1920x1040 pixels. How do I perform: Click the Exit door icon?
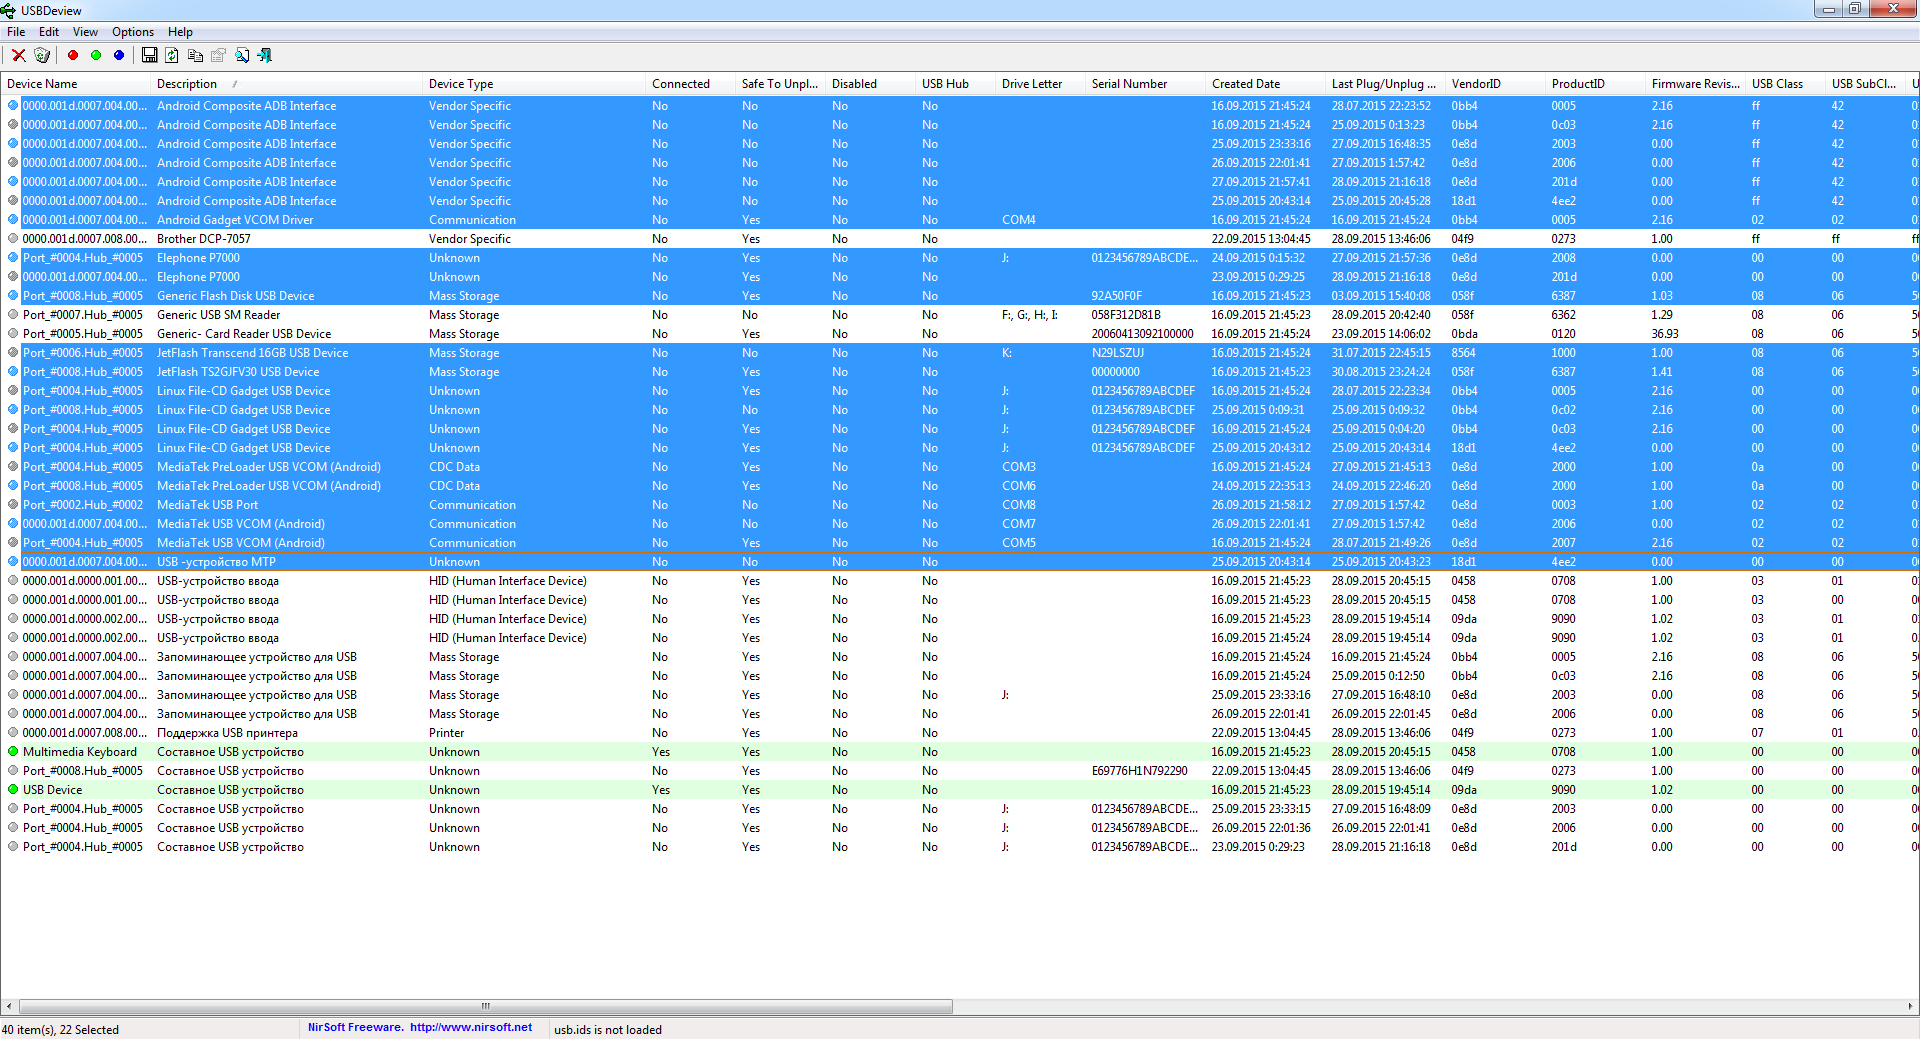(x=265, y=56)
